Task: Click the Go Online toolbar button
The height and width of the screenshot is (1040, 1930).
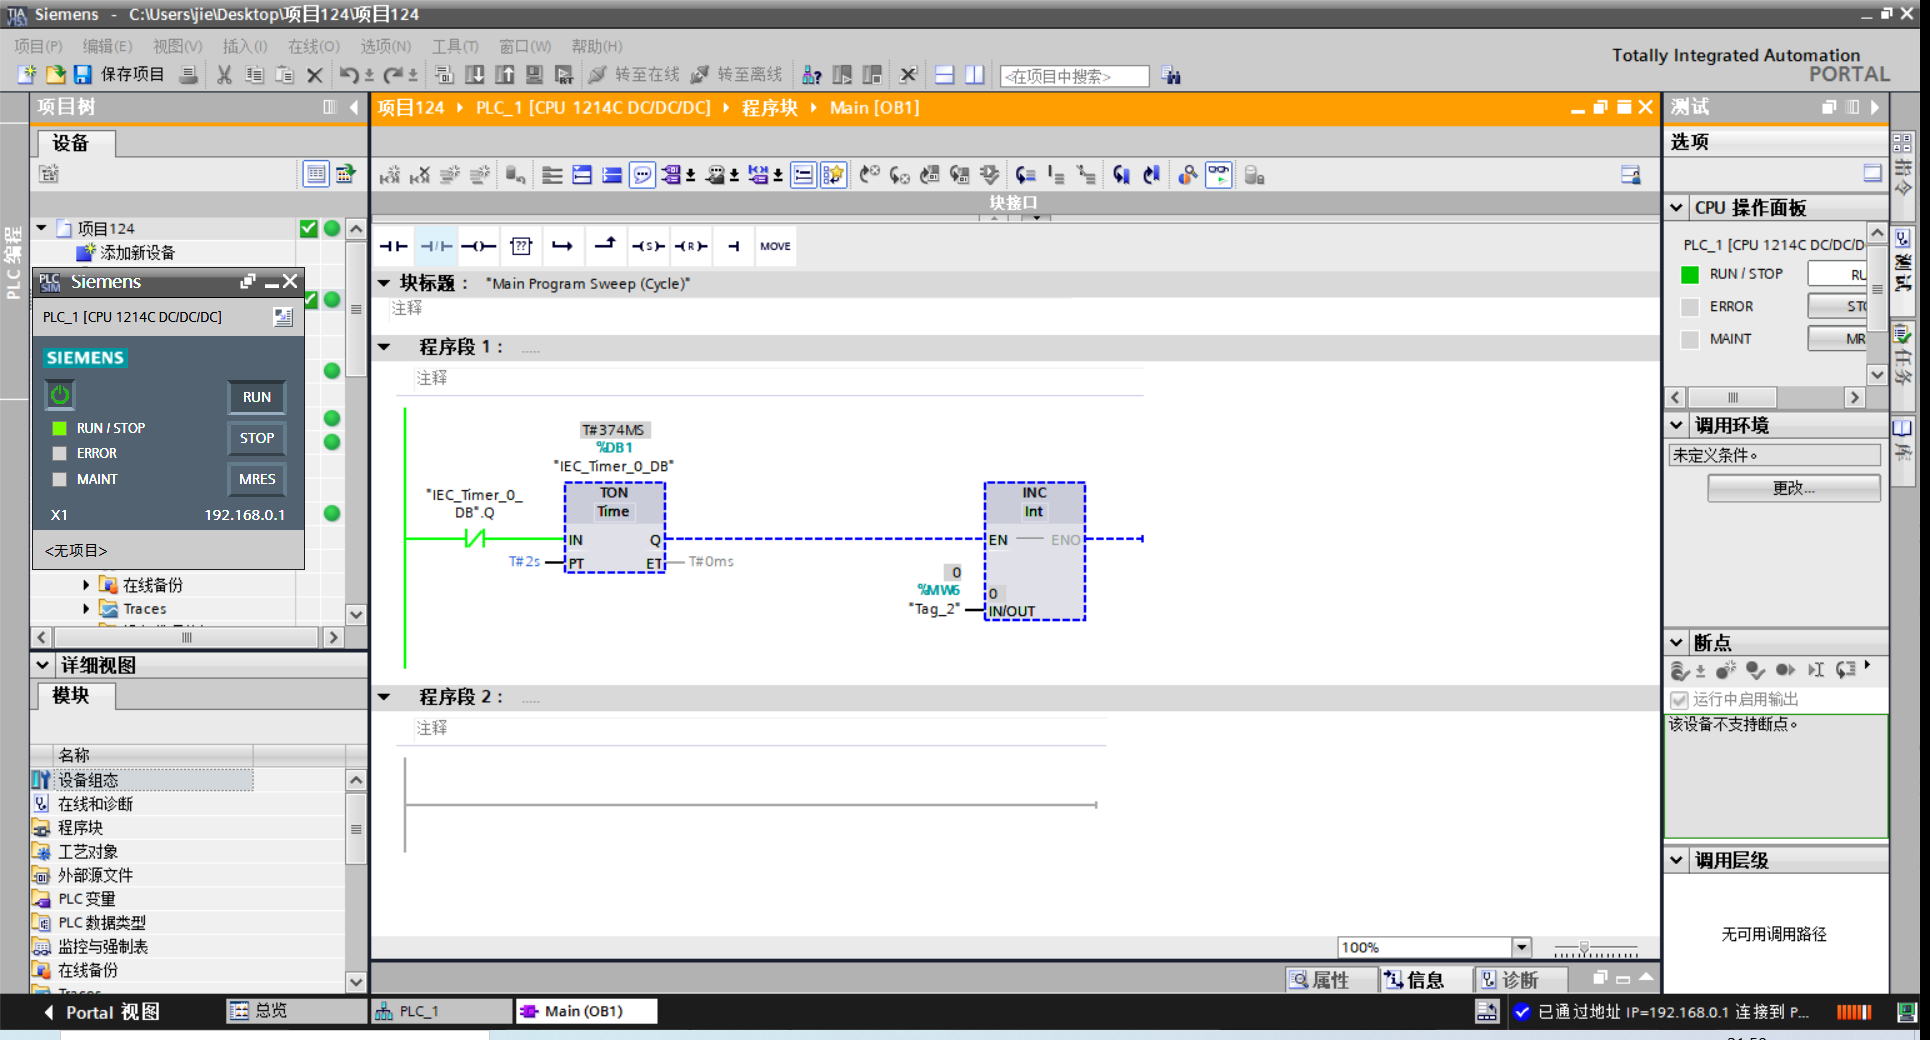Action: pyautogui.click(x=635, y=75)
